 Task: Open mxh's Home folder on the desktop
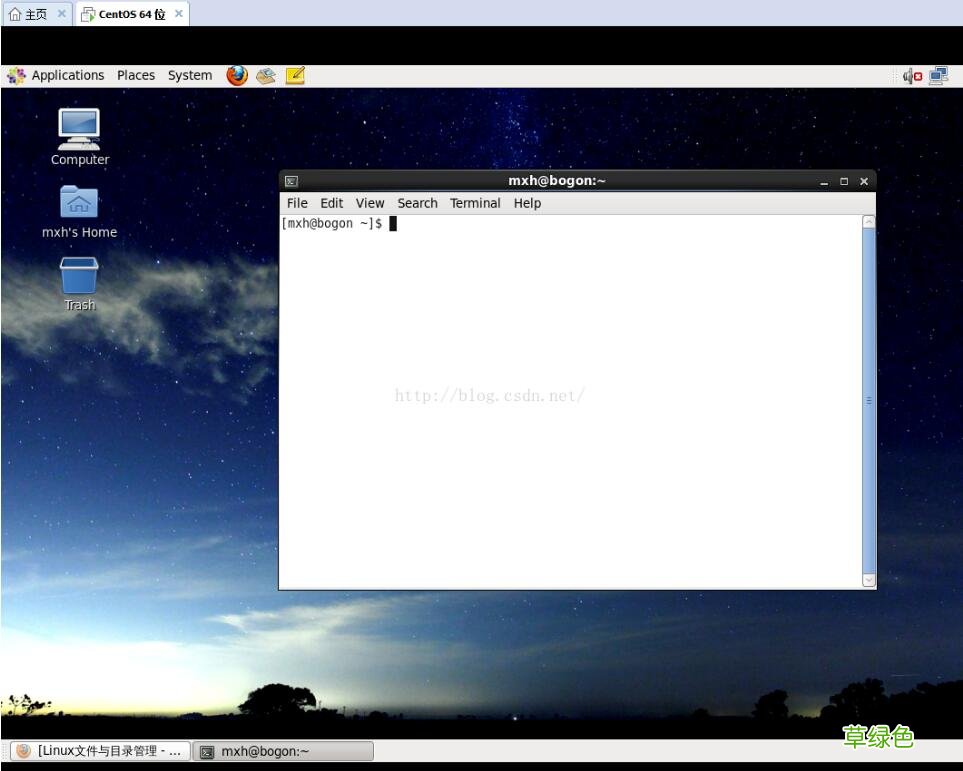point(79,205)
